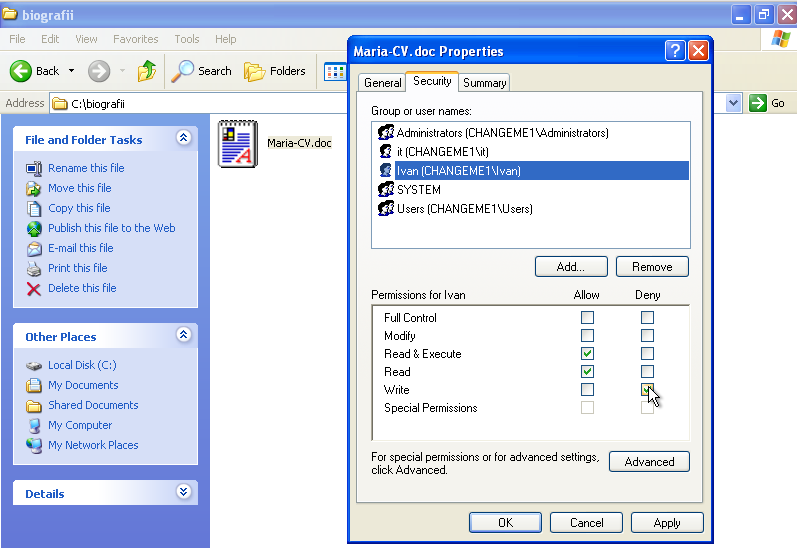Select the Maria-CV.doc file icon
Image resolution: width=797 pixels, height=548 pixels.
238,143
